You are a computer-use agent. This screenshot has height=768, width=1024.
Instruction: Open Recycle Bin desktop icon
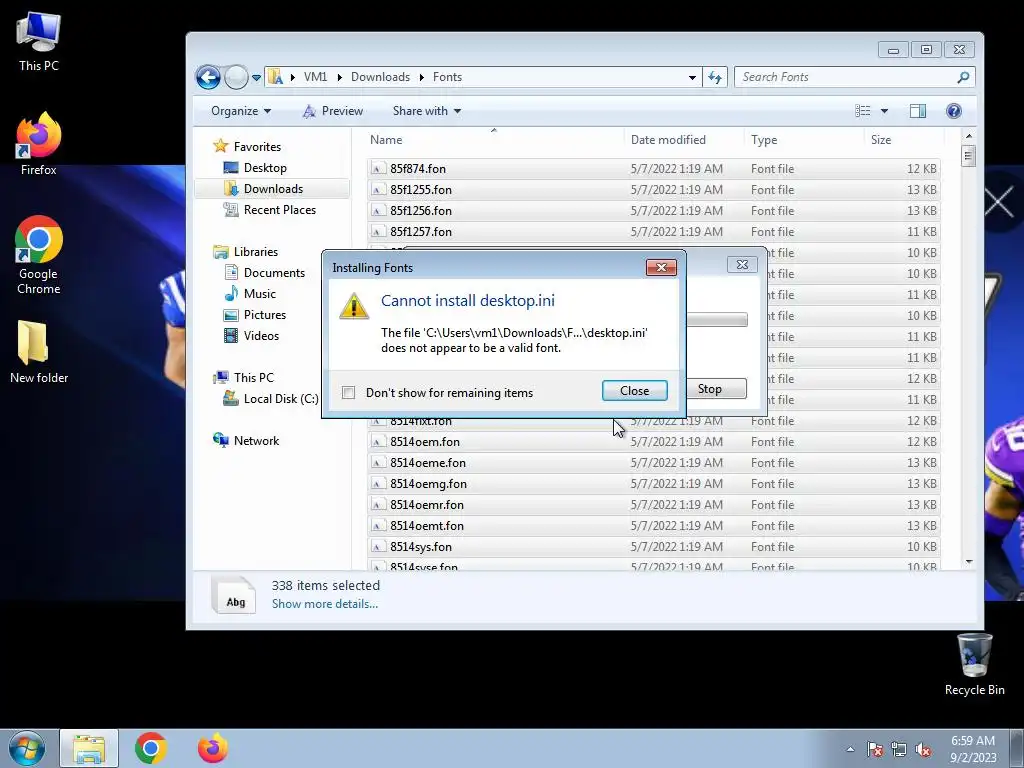pyautogui.click(x=974, y=664)
